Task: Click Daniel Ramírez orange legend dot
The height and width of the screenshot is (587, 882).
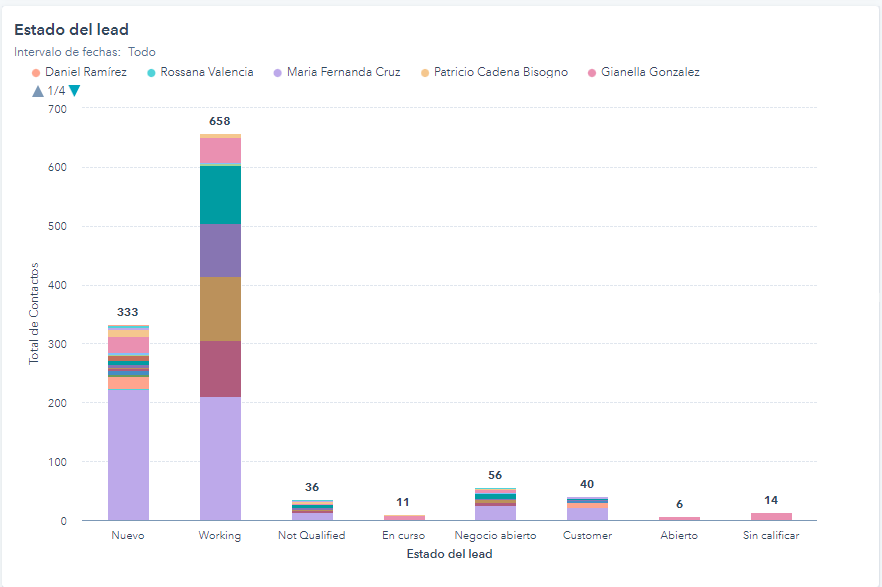Action: [36, 73]
